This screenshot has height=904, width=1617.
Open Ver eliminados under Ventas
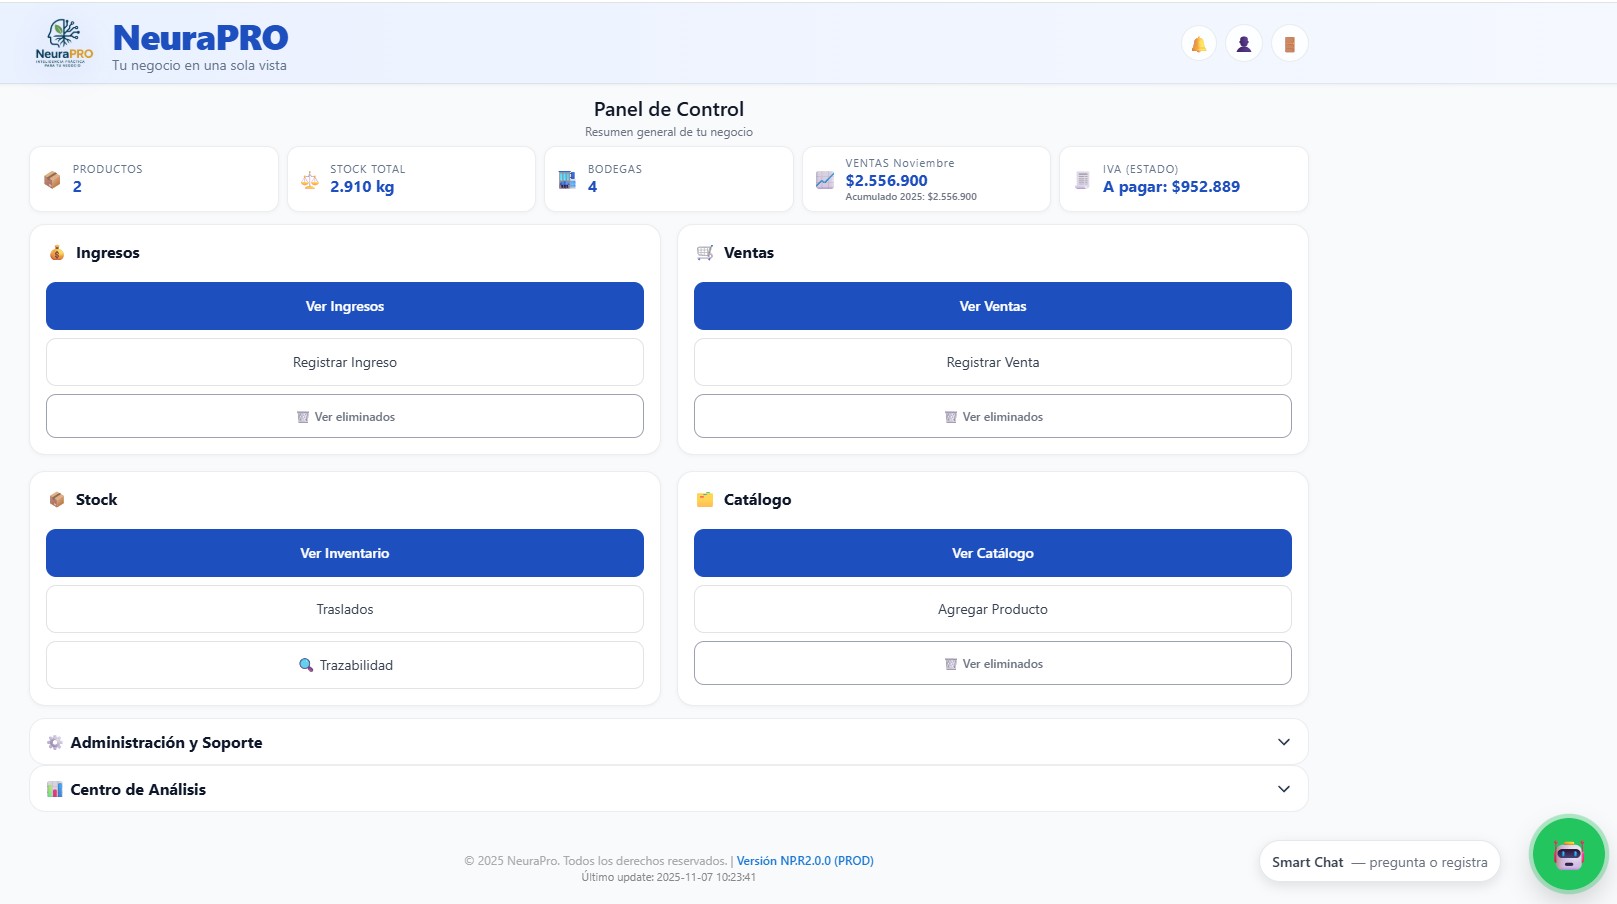pyautogui.click(x=992, y=416)
